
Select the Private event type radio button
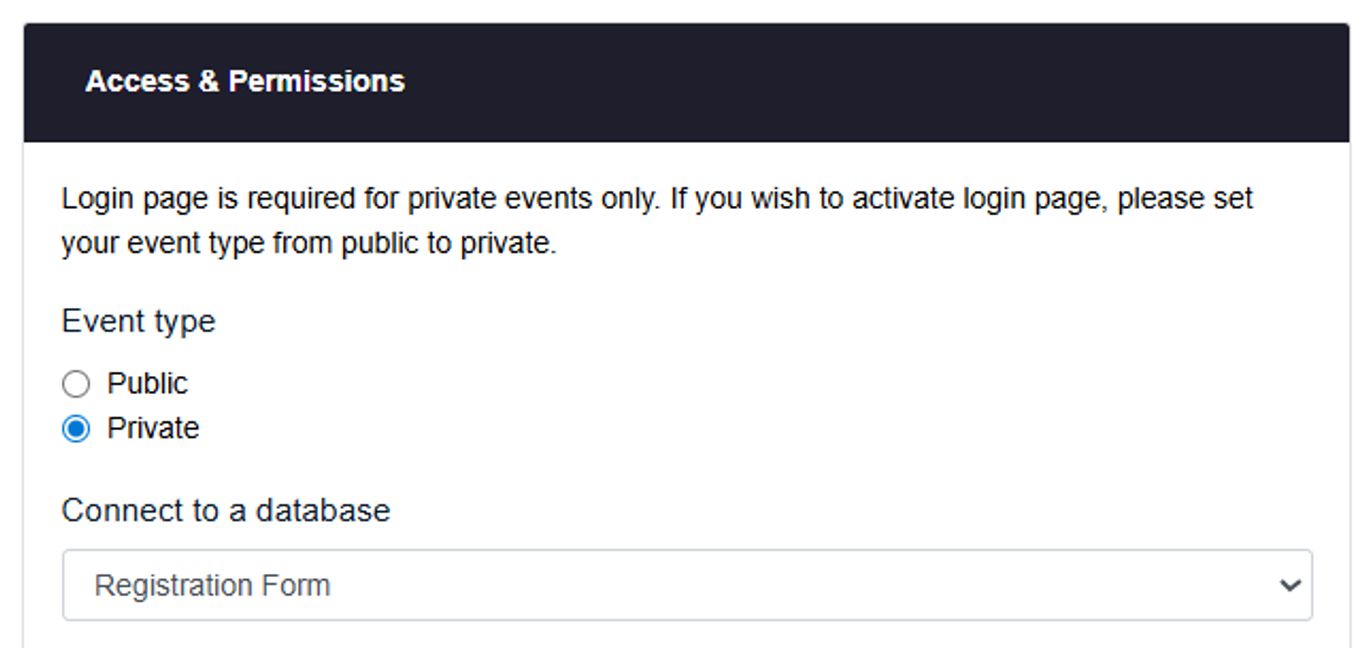point(76,429)
